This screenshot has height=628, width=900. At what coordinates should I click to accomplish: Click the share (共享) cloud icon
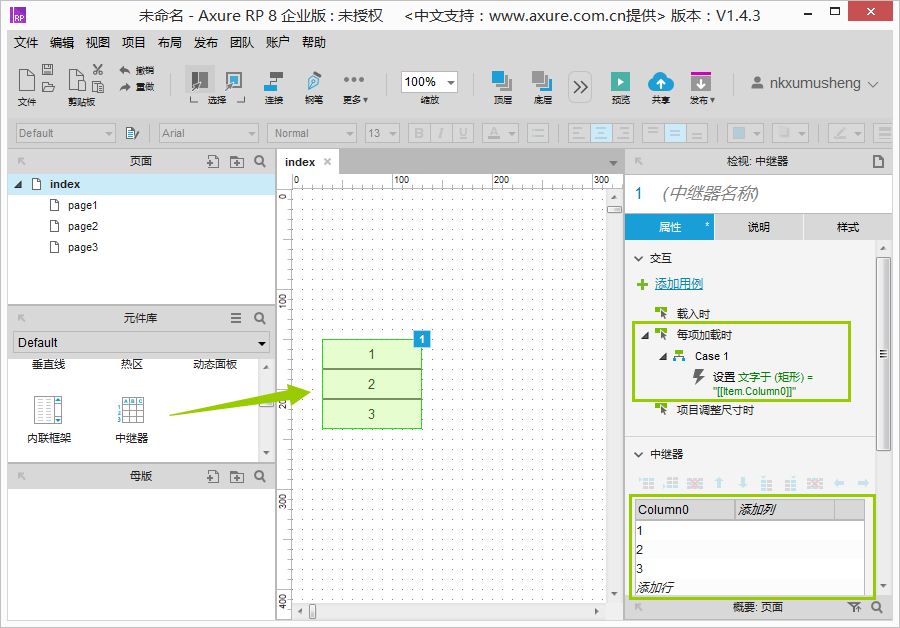pos(661,82)
